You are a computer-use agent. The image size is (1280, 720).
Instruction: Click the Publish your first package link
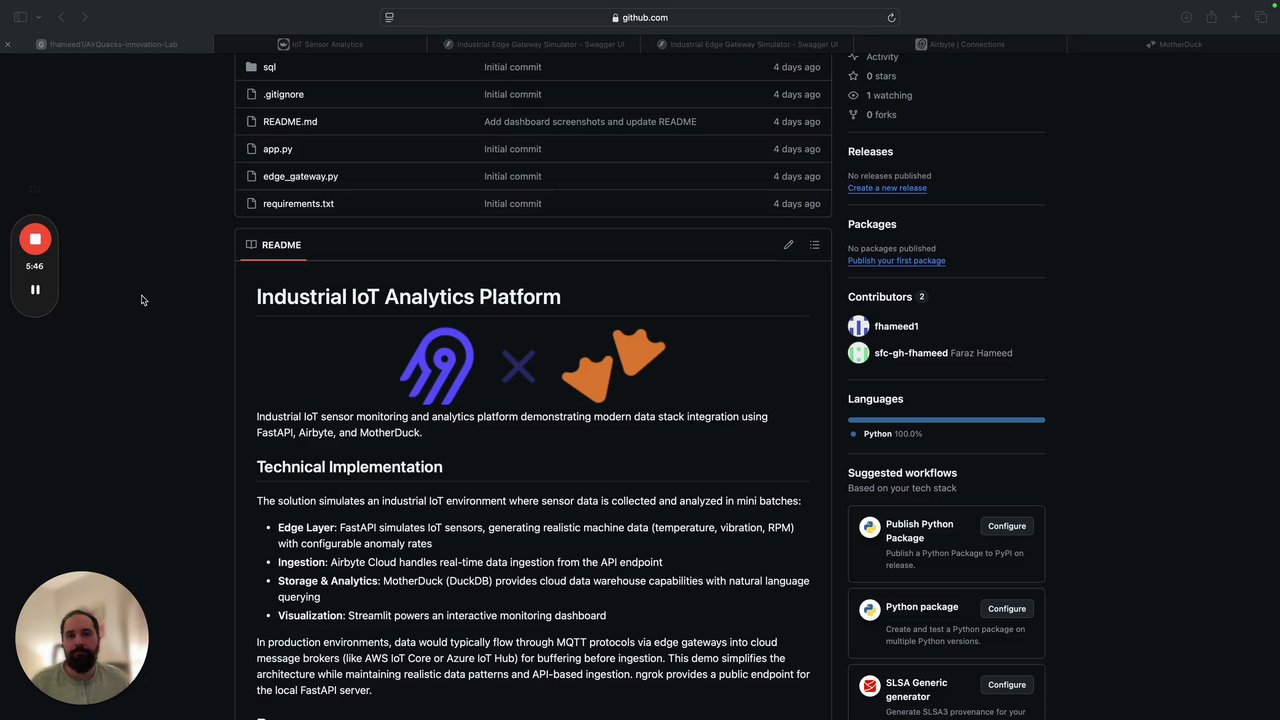[896, 261]
